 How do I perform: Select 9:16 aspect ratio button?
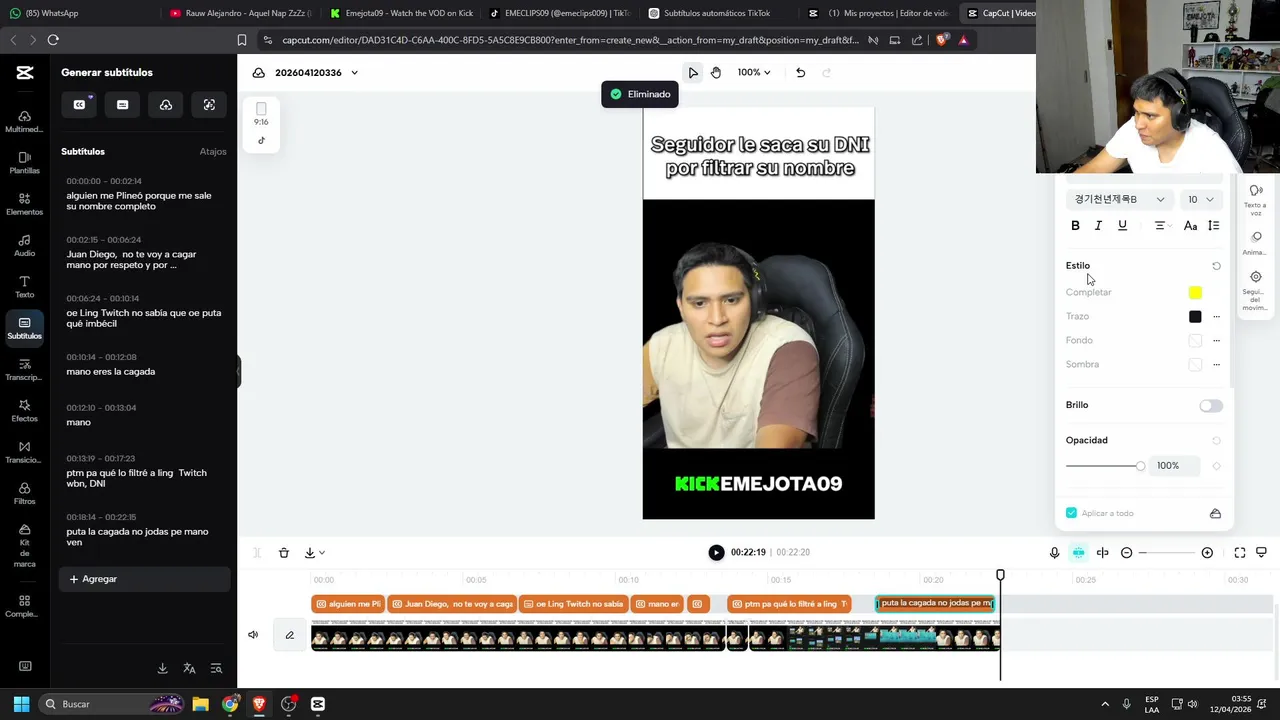[261, 114]
